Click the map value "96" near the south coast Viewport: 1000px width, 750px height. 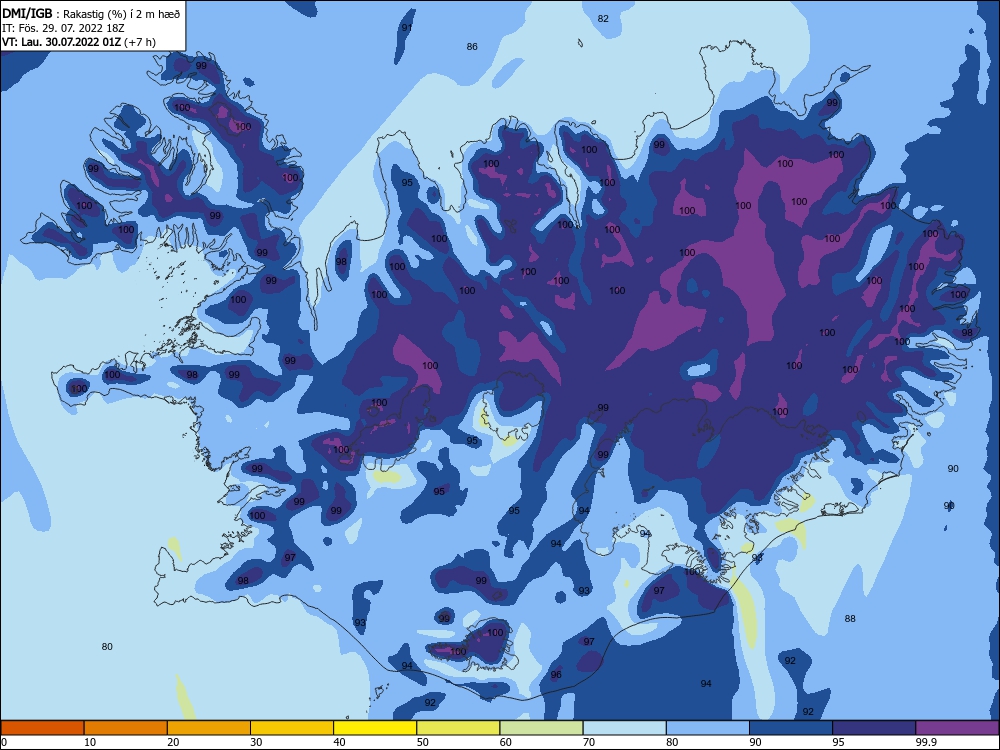point(556,675)
